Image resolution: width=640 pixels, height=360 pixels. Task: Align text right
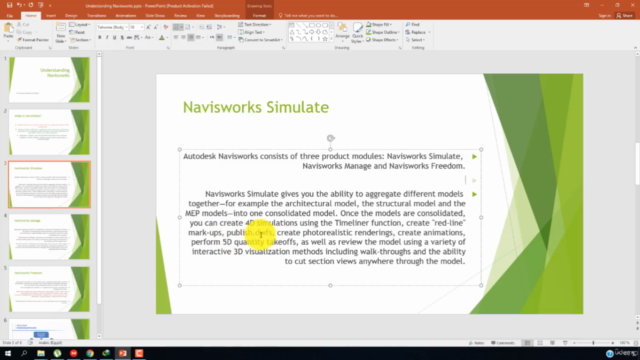pos(191,38)
